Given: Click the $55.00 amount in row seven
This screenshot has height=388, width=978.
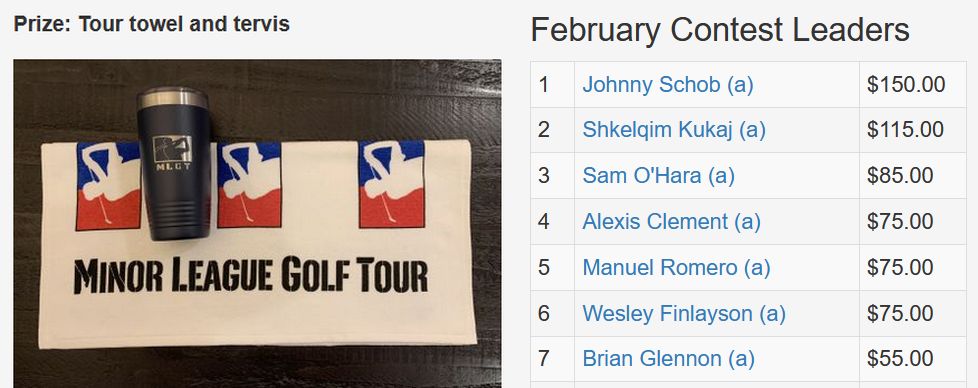Looking at the screenshot, I should coord(900,359).
